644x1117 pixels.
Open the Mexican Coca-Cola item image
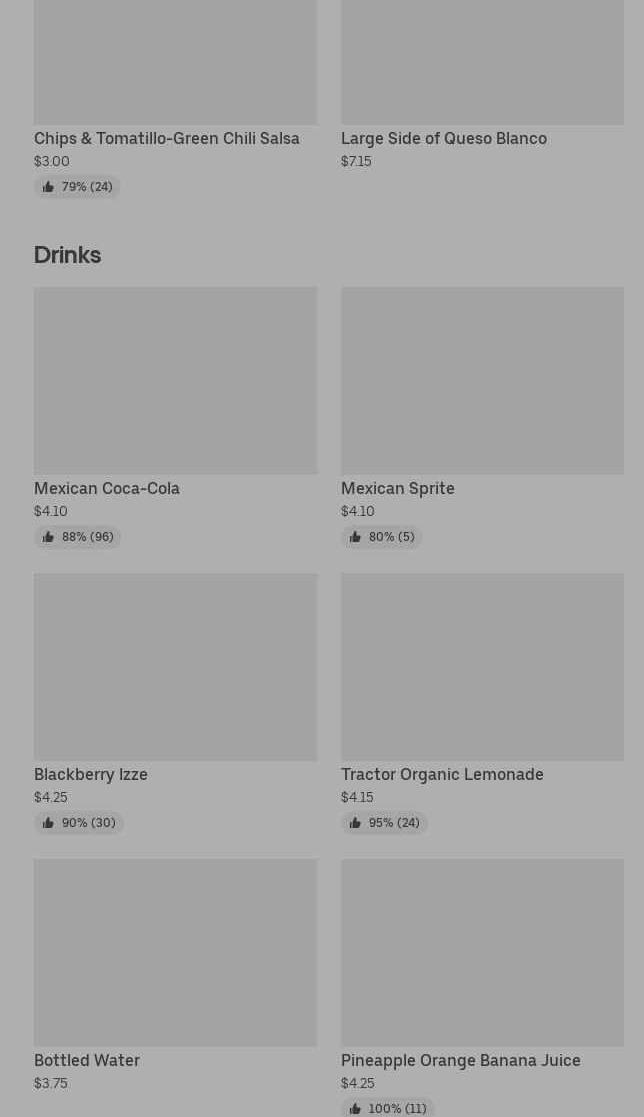175,380
